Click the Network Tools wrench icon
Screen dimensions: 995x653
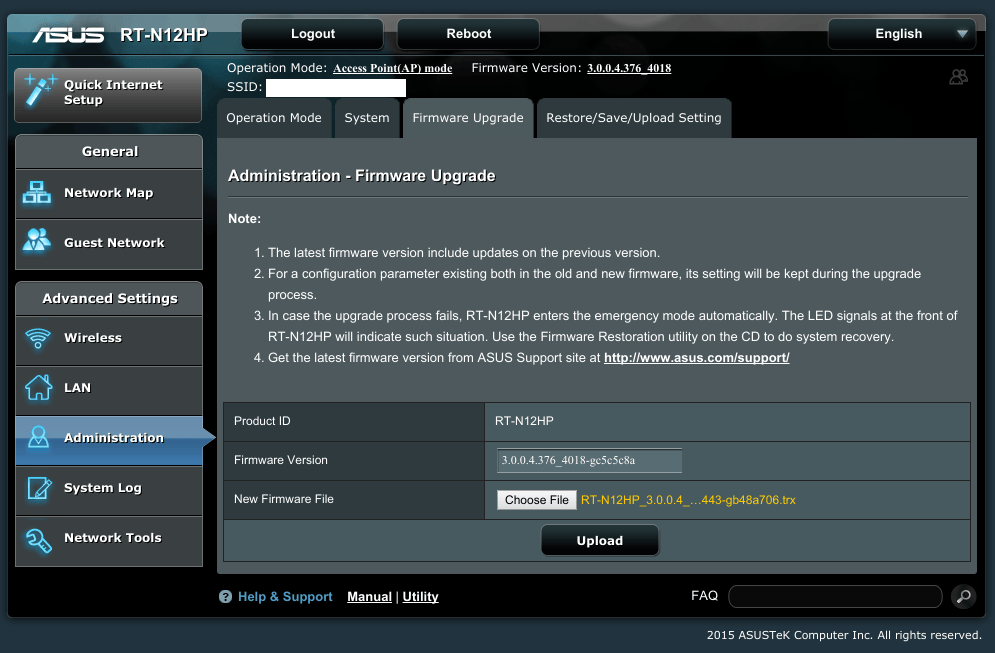pos(38,540)
